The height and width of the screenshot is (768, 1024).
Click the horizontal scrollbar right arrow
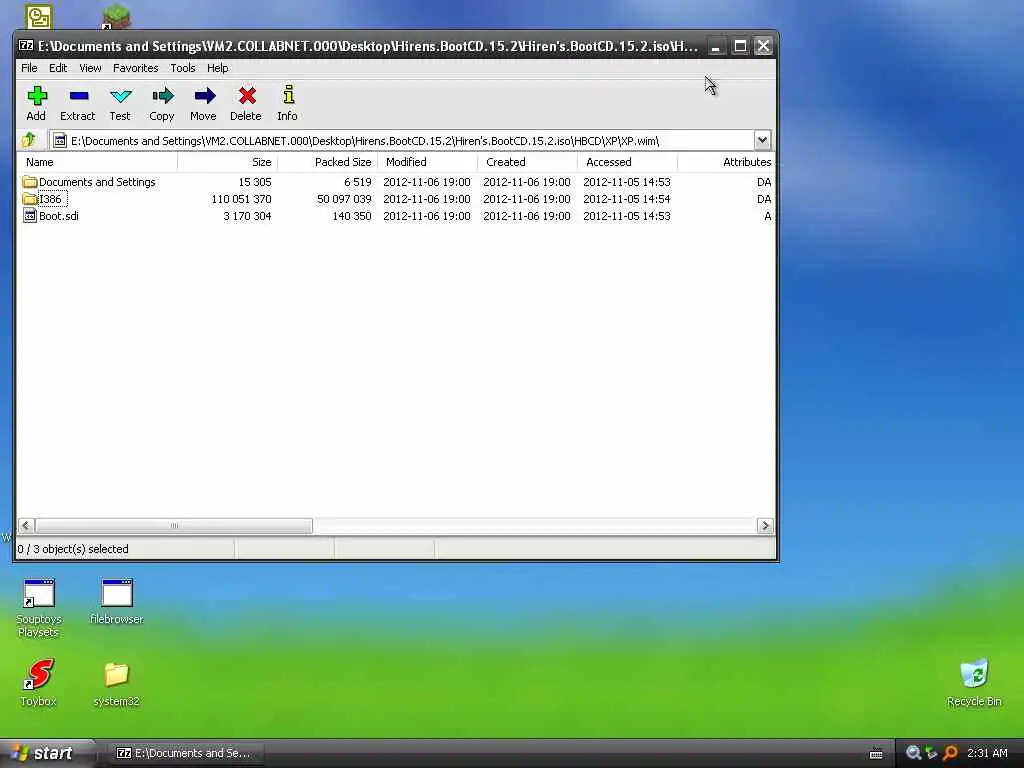[x=765, y=526]
